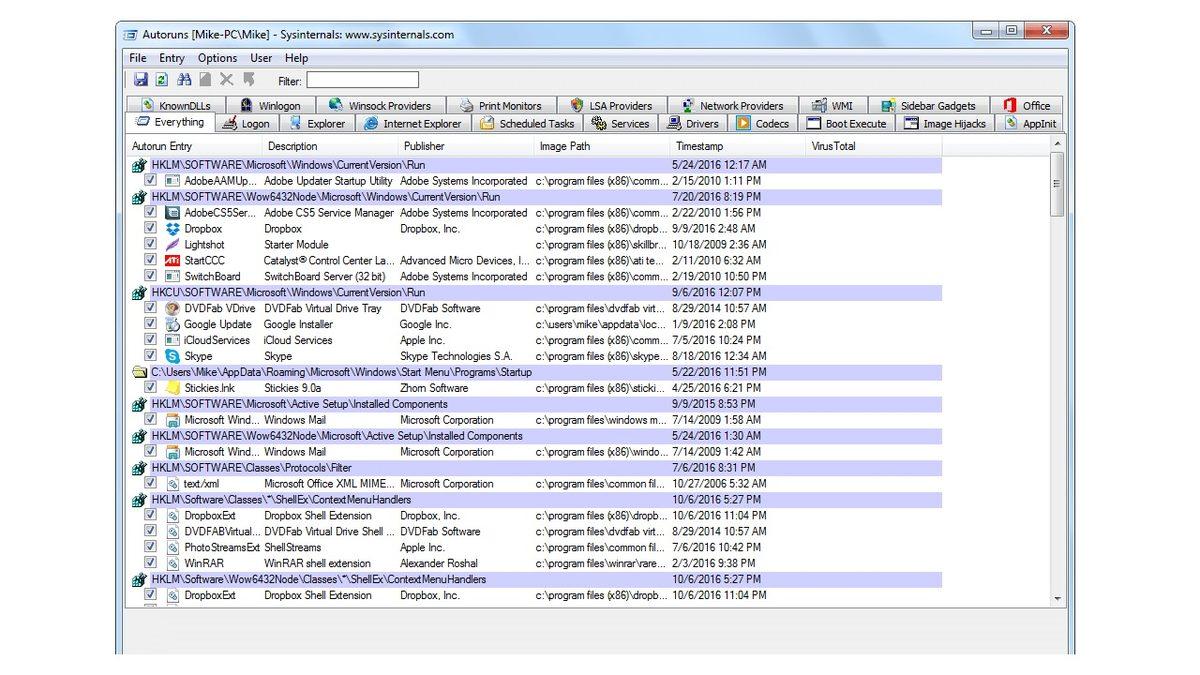Click the Find binoculars icon
The height and width of the screenshot is (675, 1200).
coord(183,80)
